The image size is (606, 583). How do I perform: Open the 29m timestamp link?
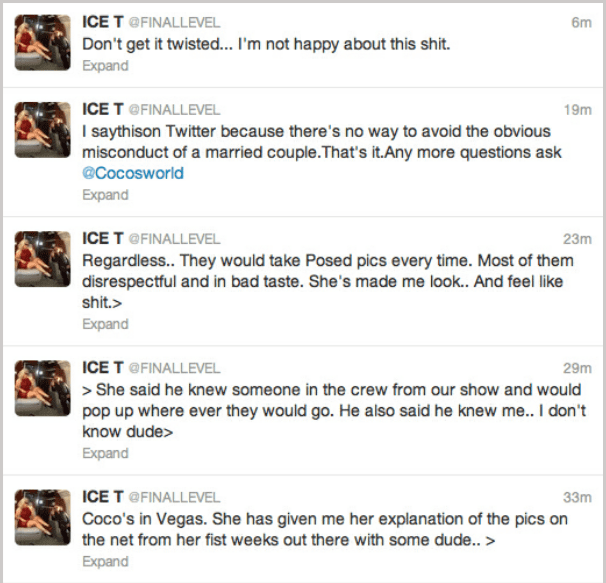tap(577, 368)
